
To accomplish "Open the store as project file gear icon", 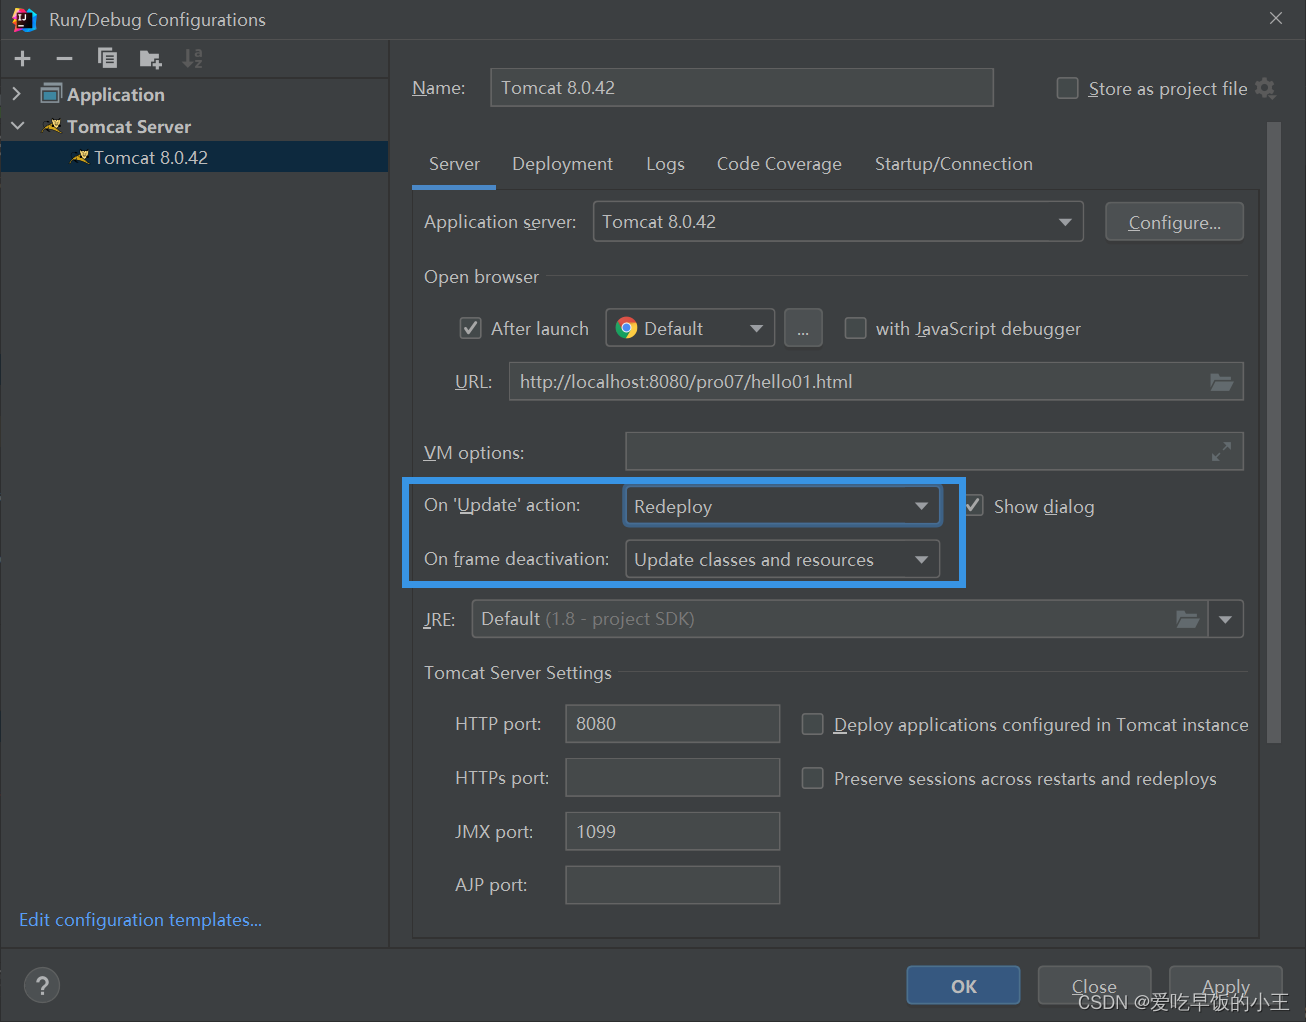I will tap(1265, 88).
